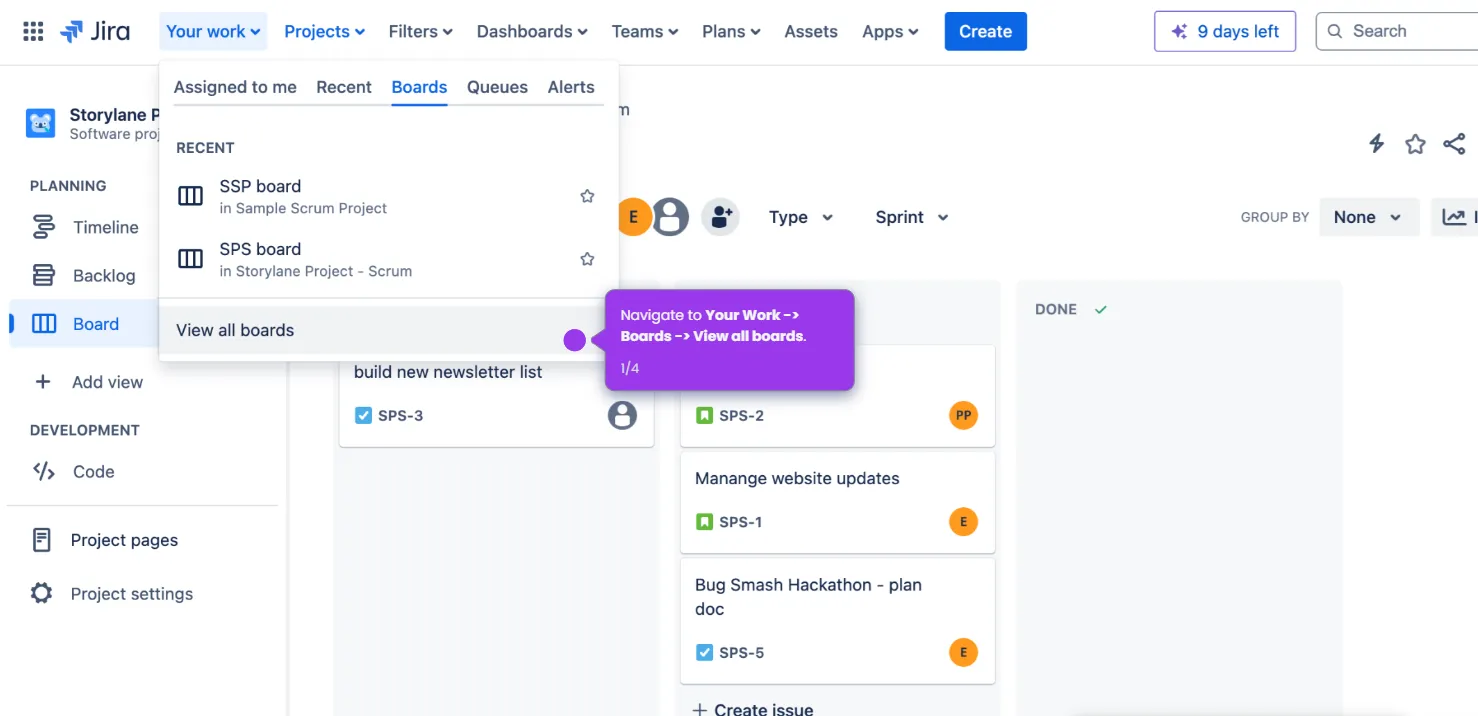Select the Boards tab
The width and height of the screenshot is (1478, 716).
[419, 87]
